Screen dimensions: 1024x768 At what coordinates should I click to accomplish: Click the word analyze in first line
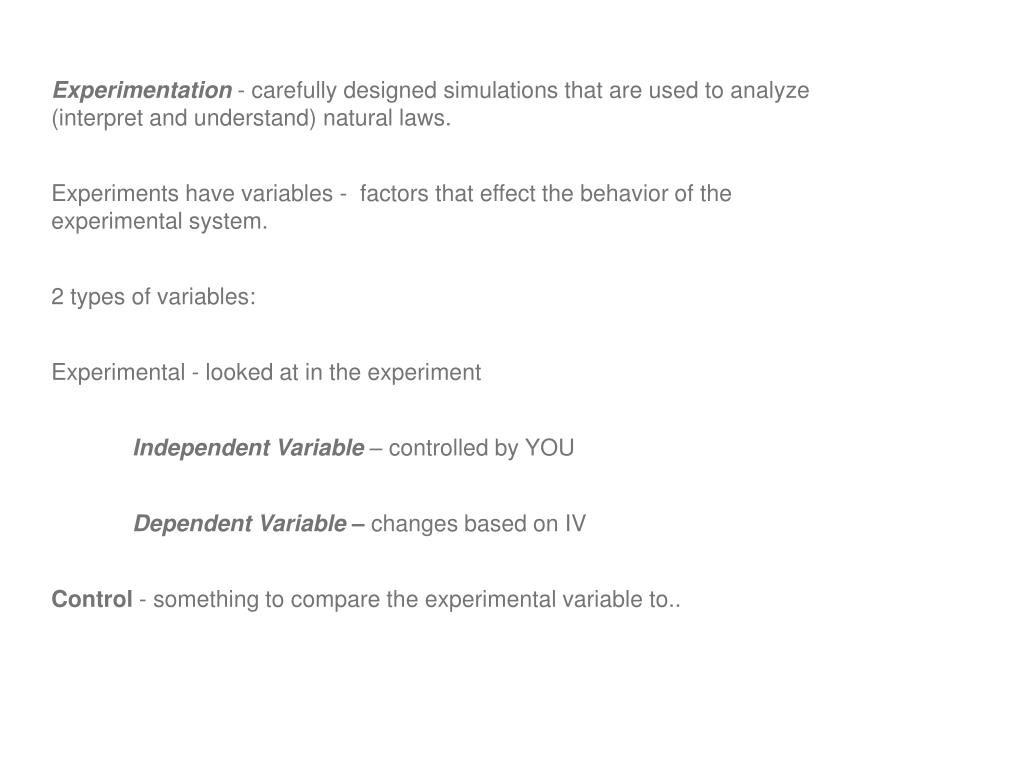coord(769,91)
